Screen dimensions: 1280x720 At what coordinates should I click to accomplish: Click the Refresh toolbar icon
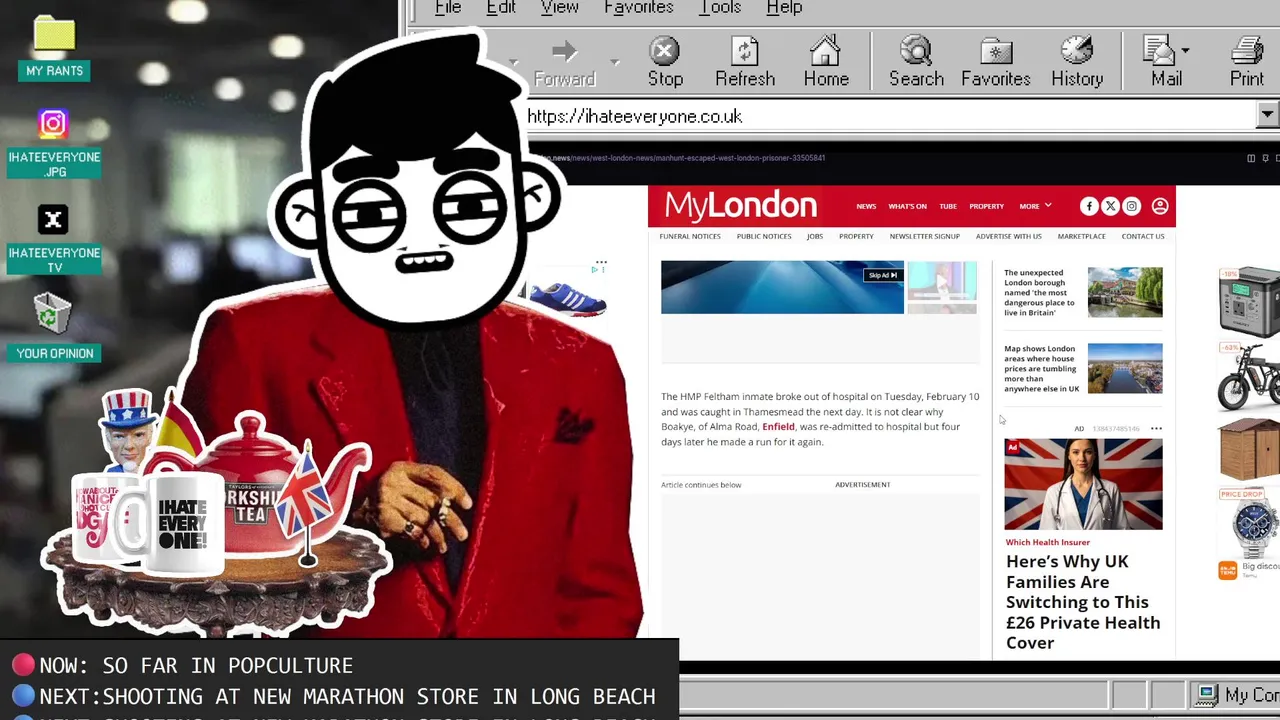(745, 62)
